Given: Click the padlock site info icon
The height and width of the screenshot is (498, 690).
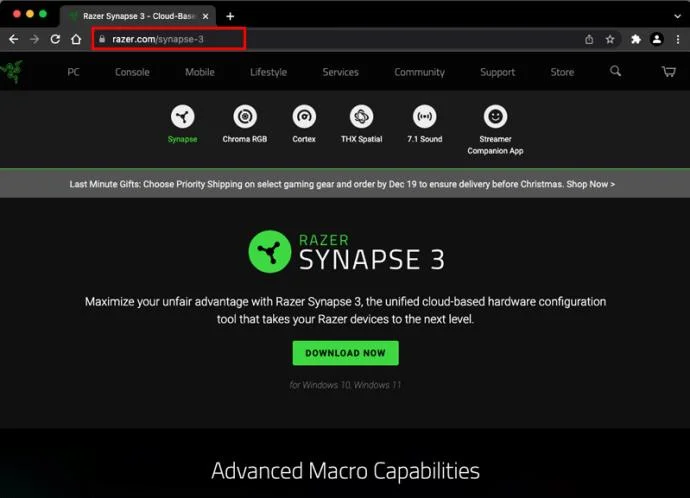Looking at the screenshot, I should pyautogui.click(x=102, y=39).
